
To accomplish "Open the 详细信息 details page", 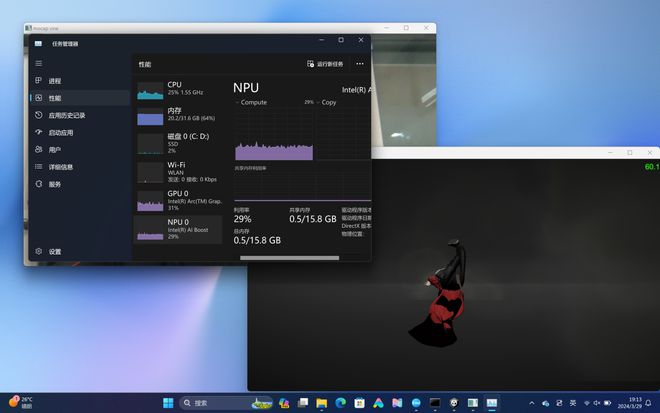I will [61, 167].
